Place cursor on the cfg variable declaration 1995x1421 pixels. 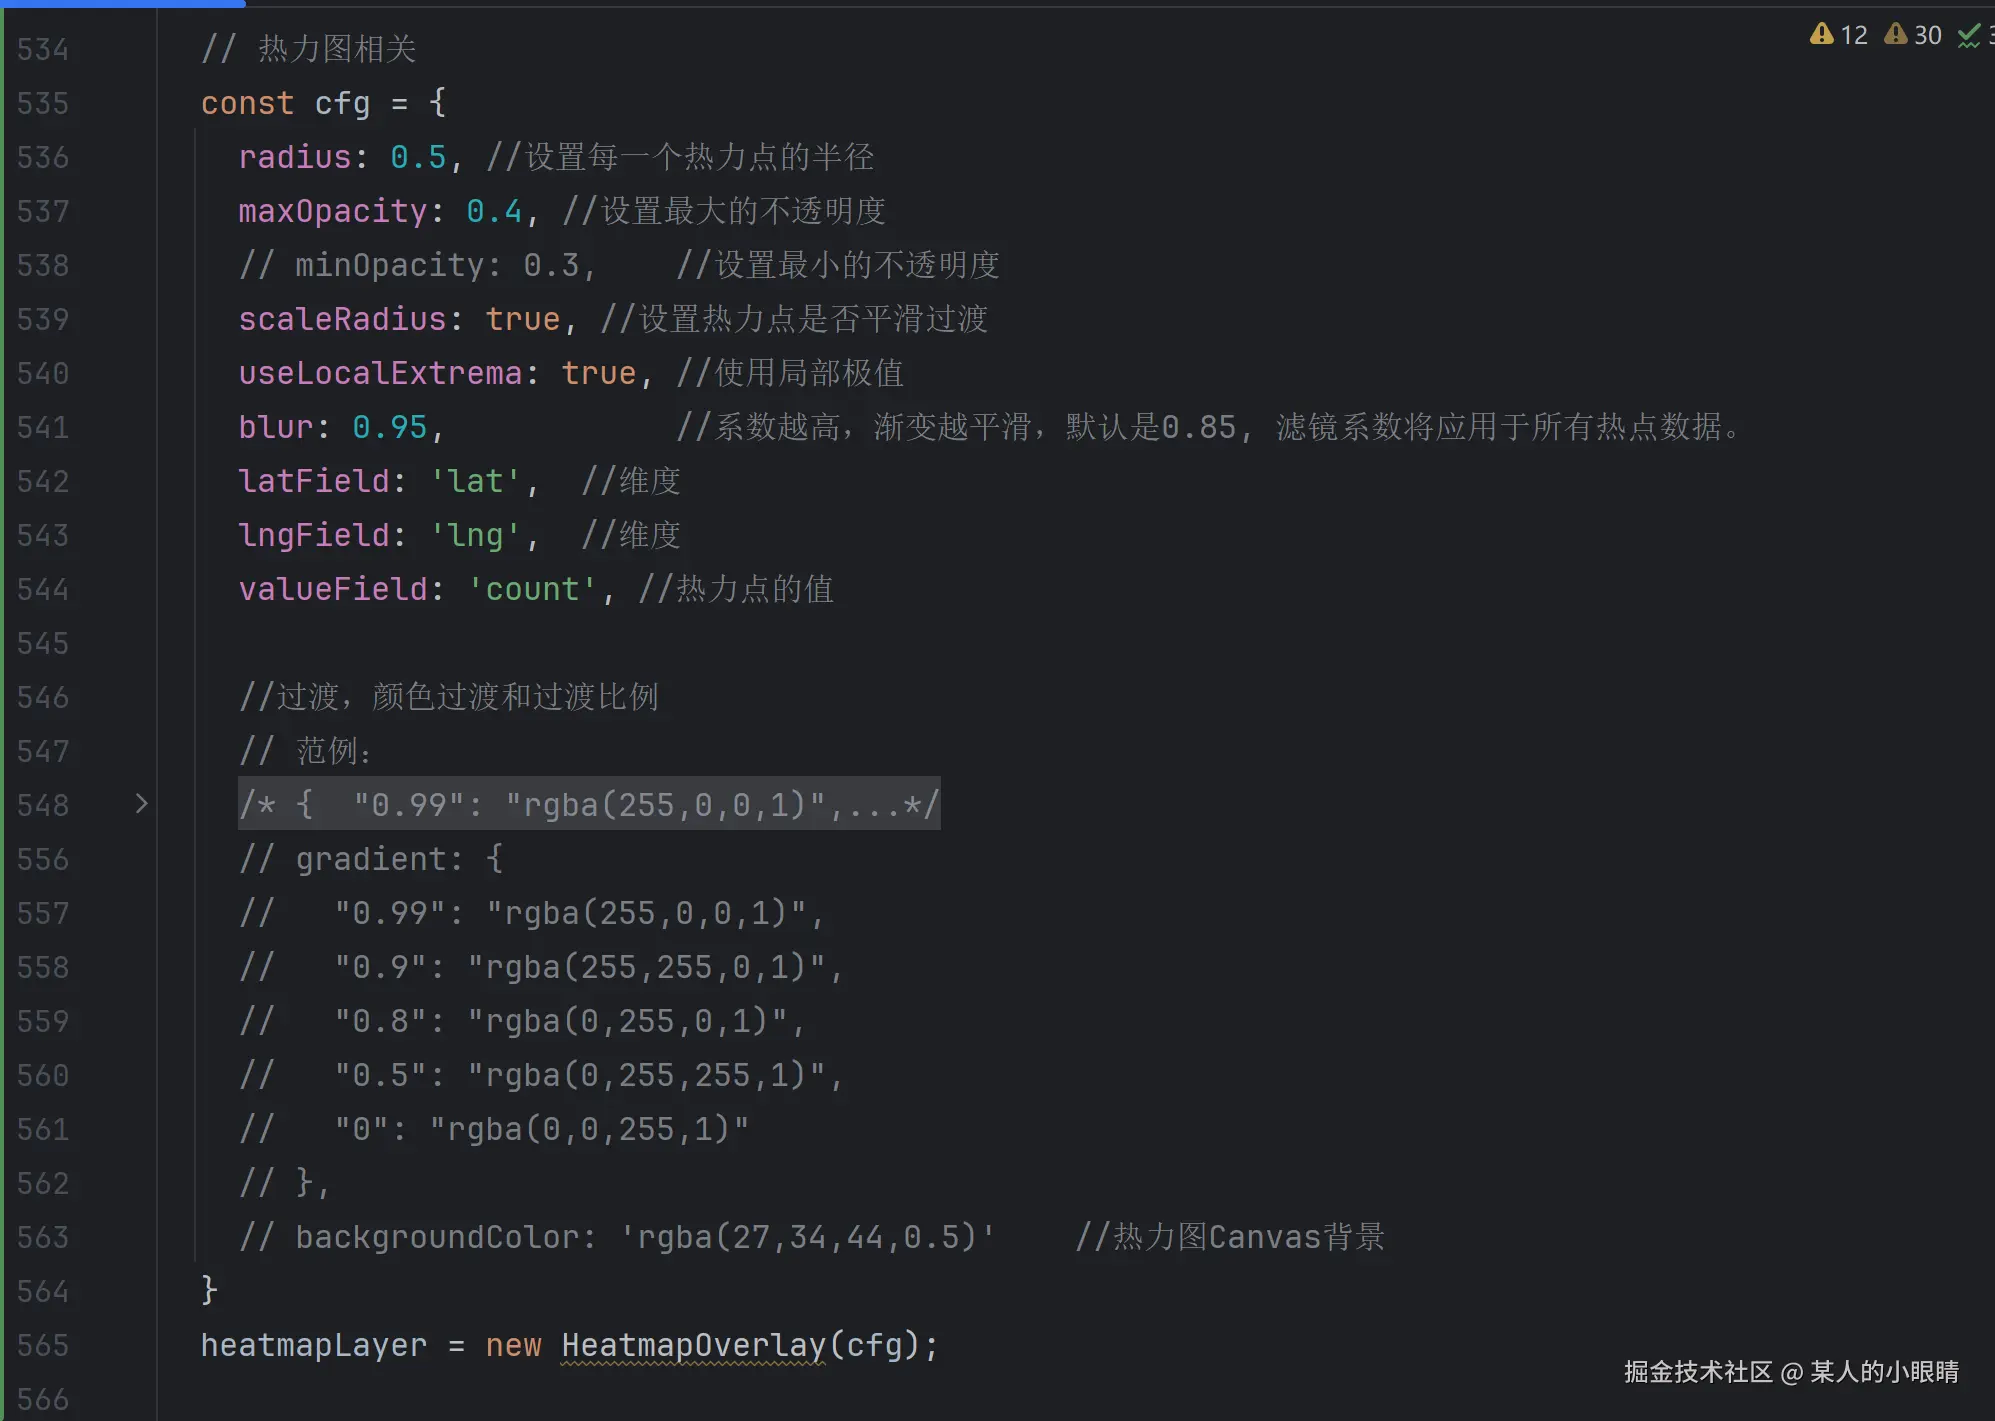click(x=342, y=103)
